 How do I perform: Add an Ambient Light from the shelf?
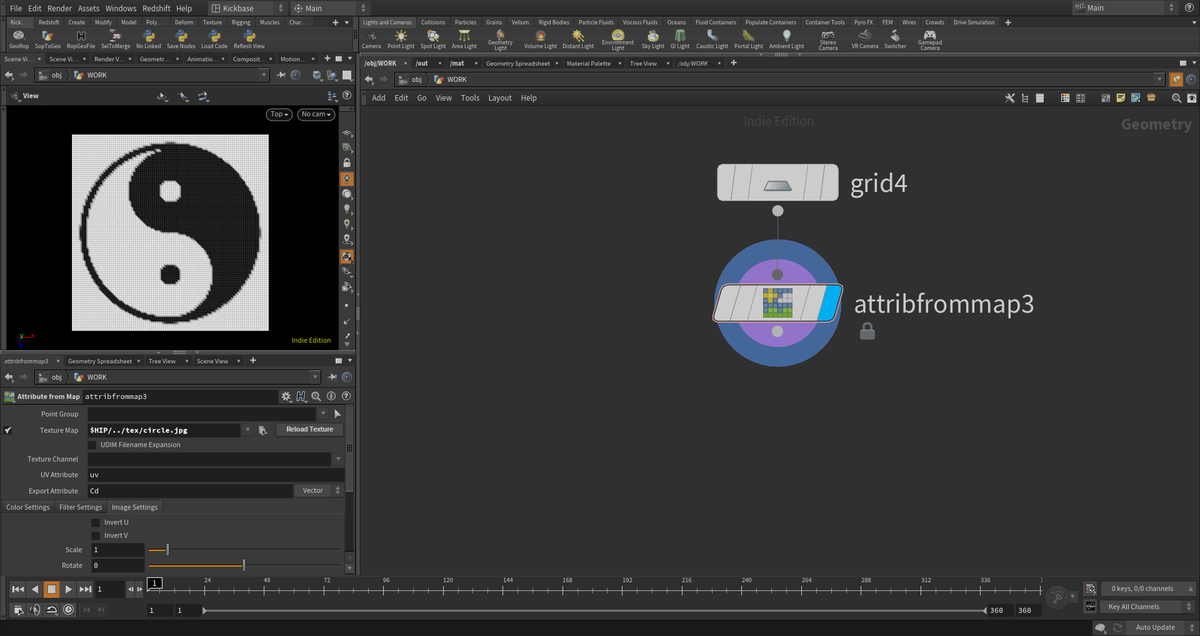pyautogui.click(x=786, y=39)
